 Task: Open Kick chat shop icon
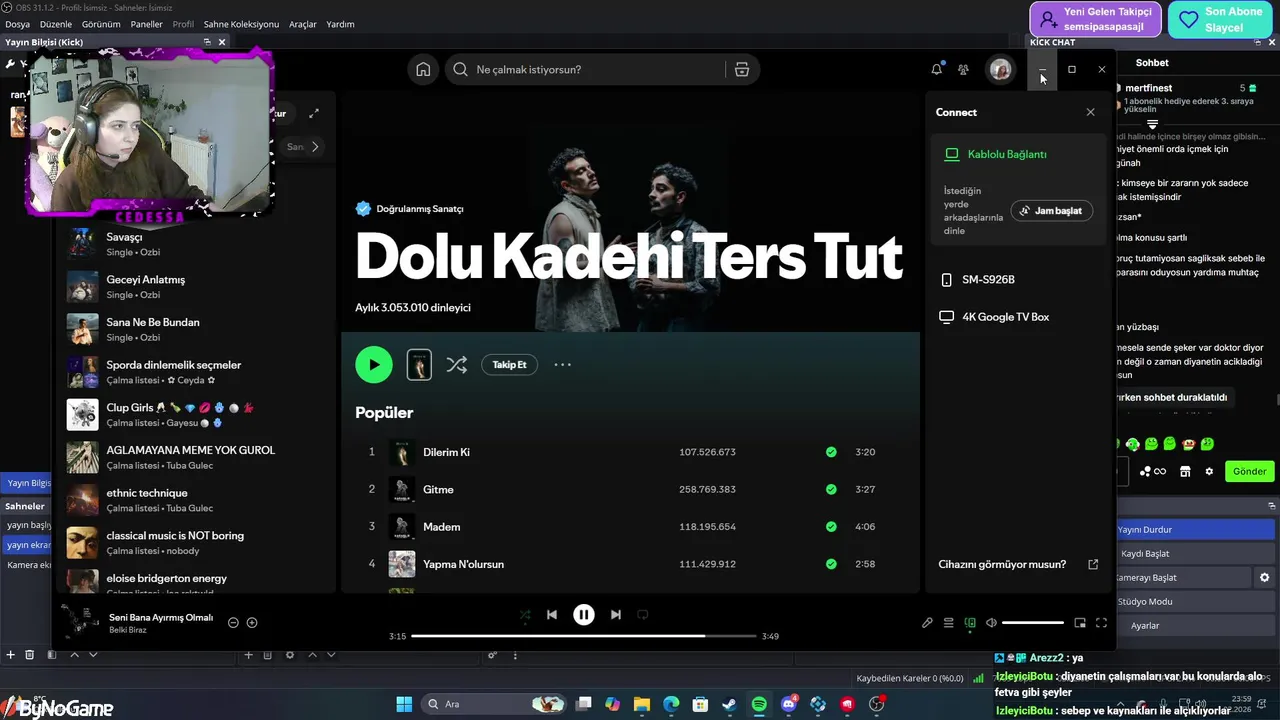point(1185,471)
